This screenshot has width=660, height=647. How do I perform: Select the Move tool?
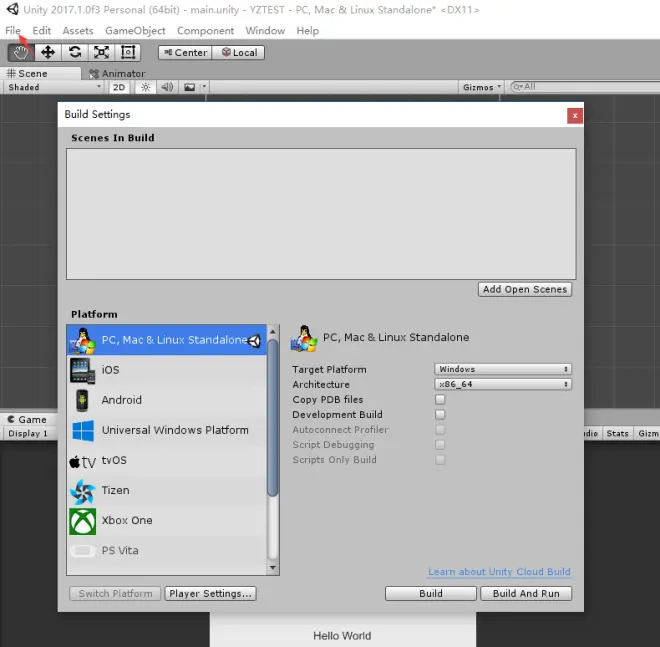[x=48, y=53]
